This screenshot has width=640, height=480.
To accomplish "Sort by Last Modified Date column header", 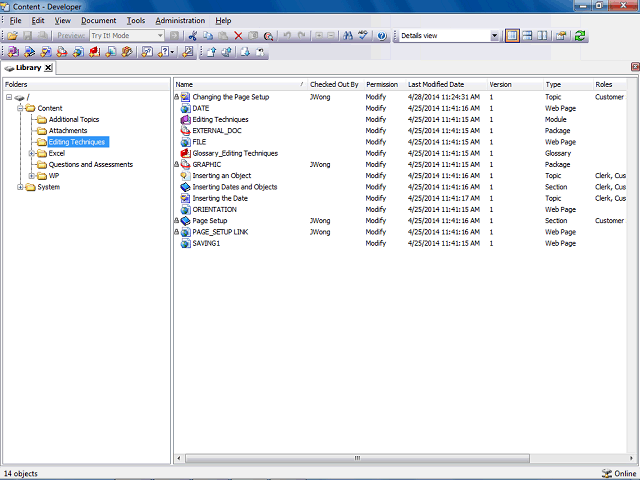I will coord(447,84).
